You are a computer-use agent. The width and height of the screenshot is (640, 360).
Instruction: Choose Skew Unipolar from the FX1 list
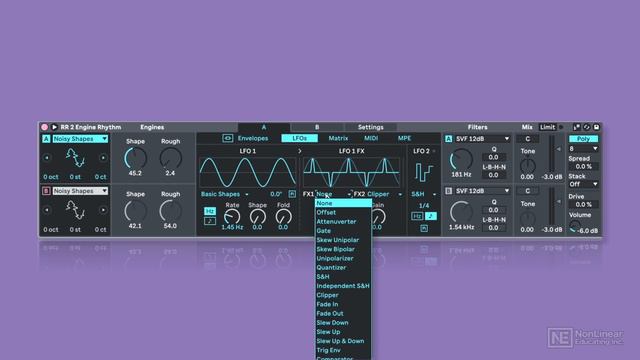tap(343, 240)
